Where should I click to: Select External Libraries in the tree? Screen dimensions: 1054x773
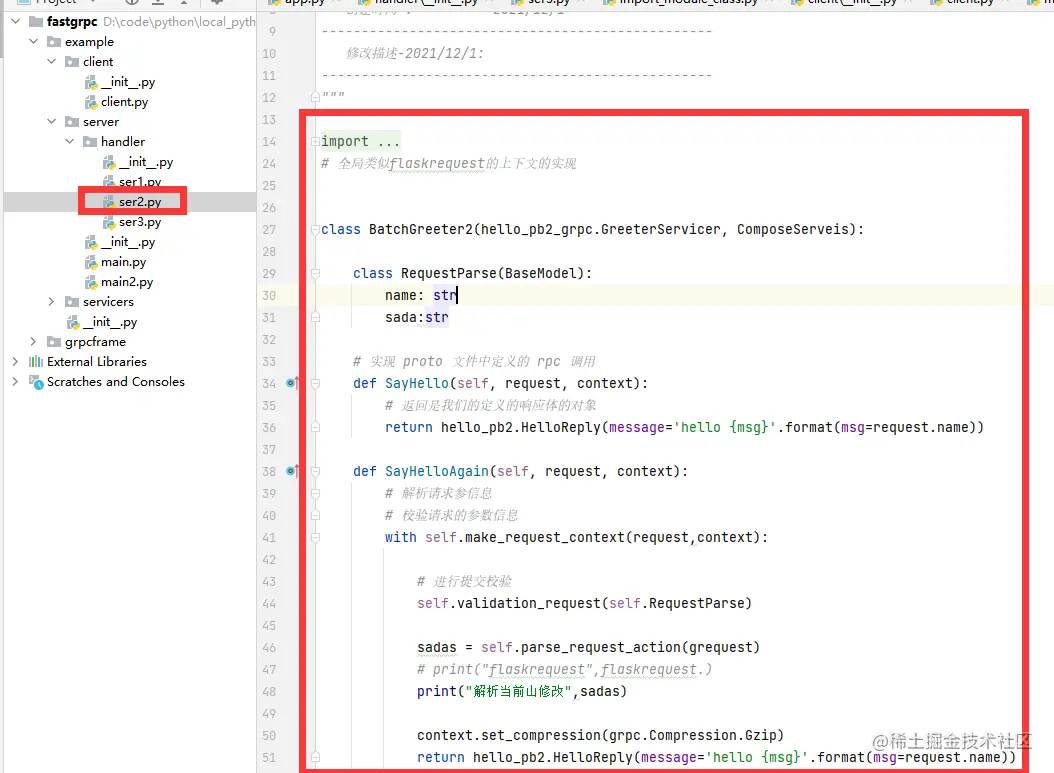coord(97,362)
